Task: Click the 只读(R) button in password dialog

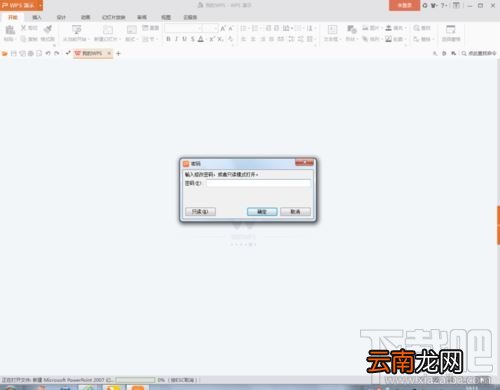Action: click(200, 212)
